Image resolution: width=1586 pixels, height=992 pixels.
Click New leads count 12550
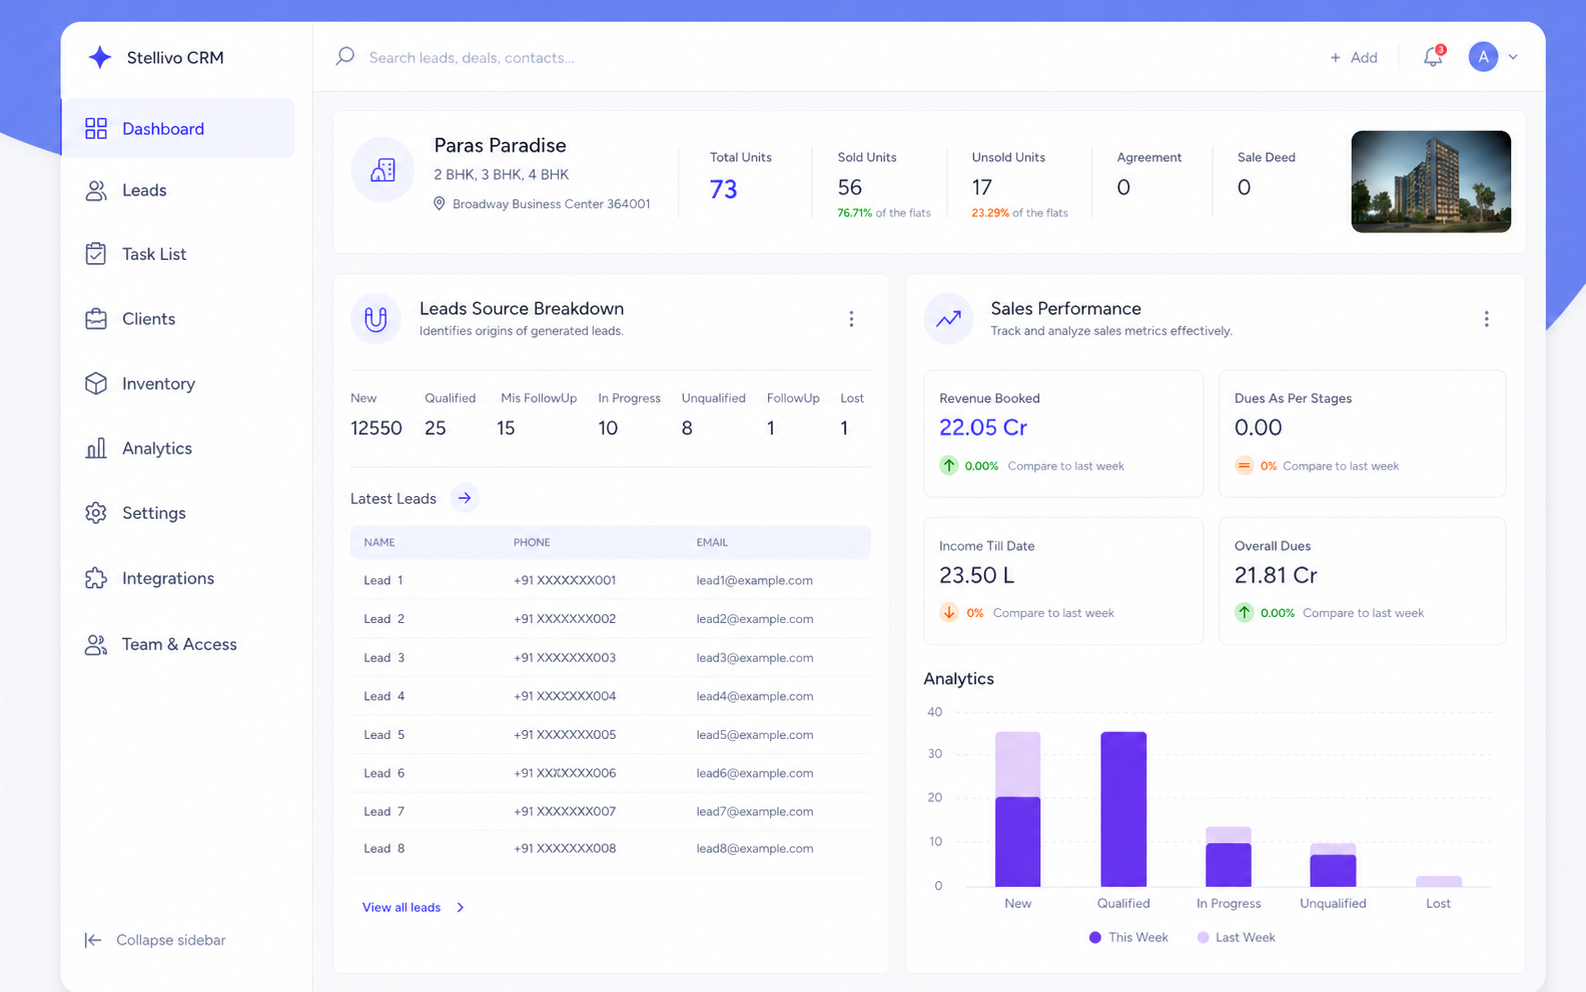(376, 428)
